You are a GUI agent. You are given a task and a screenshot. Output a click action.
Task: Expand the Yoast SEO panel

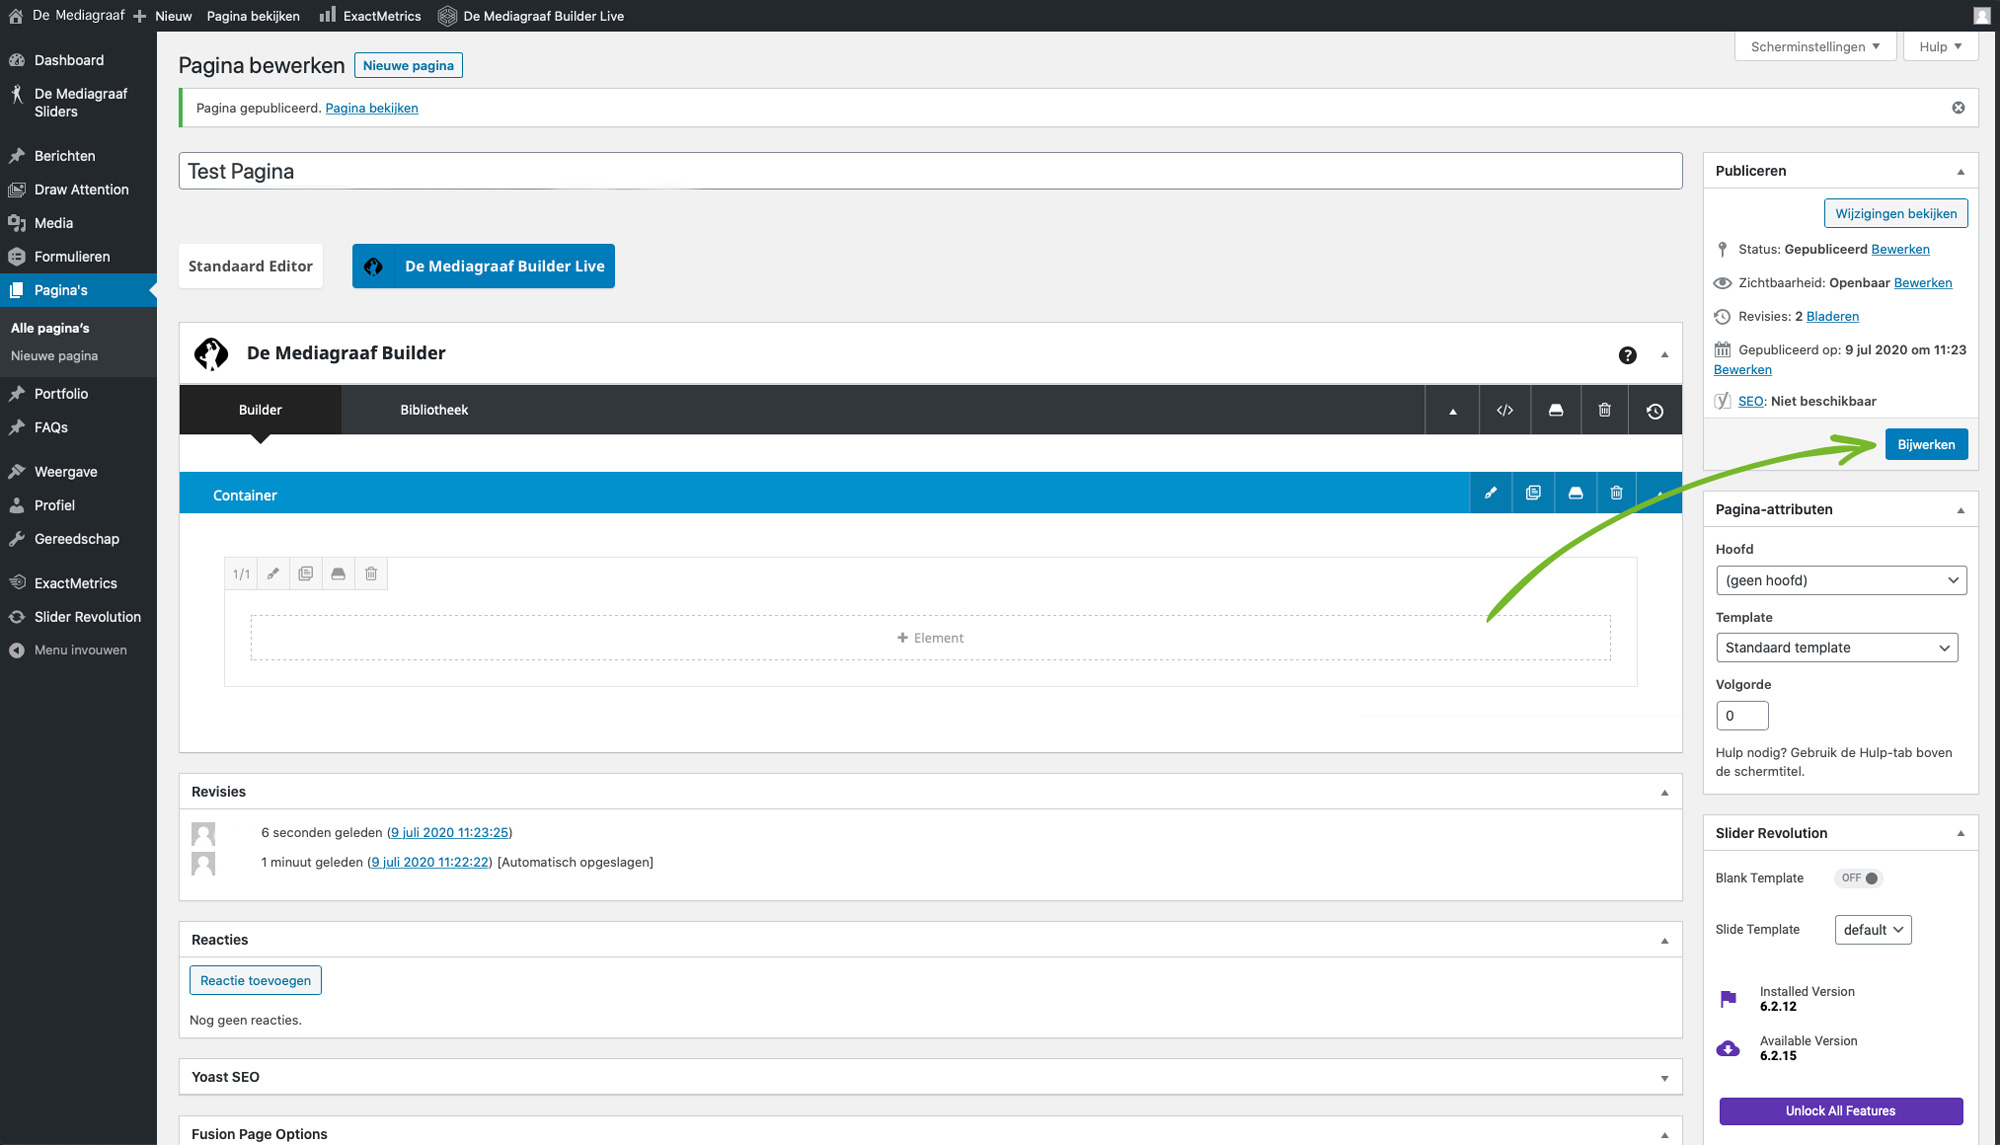tap(1664, 1078)
